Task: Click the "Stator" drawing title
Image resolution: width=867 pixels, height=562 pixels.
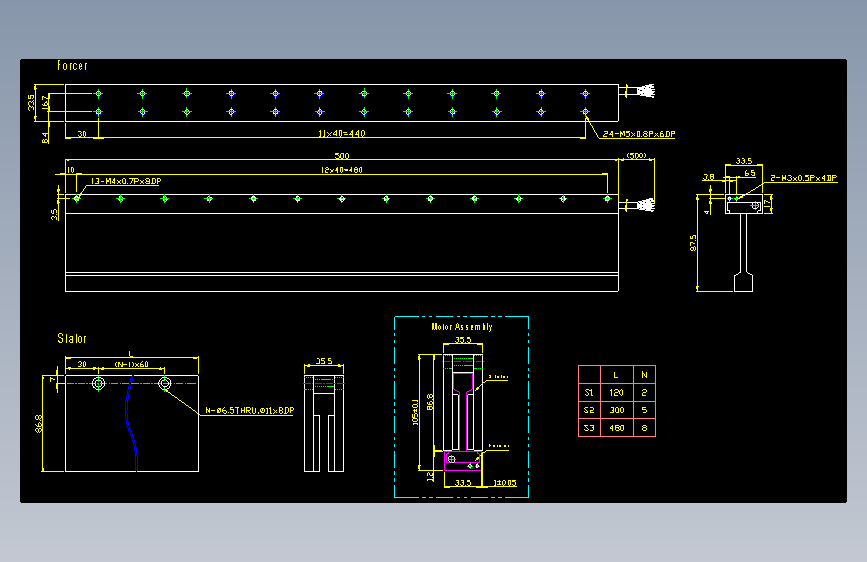Action: coord(72,339)
